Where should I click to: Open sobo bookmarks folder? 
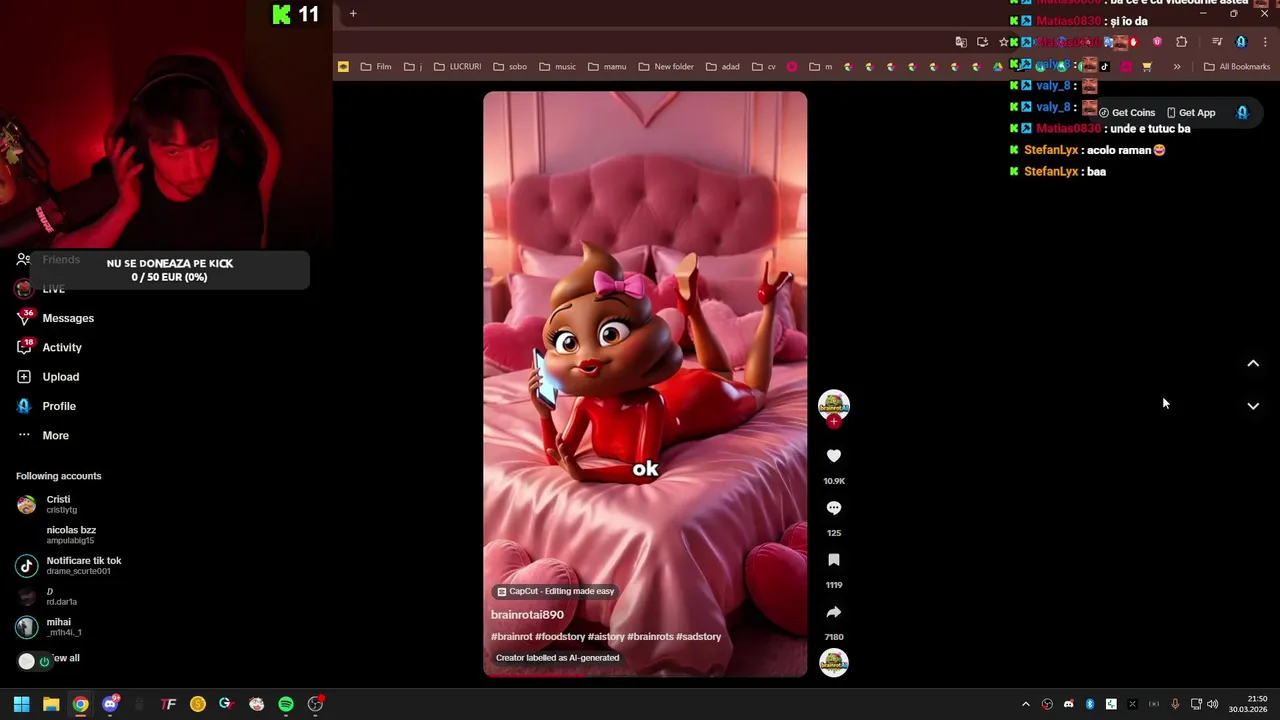pos(510,67)
